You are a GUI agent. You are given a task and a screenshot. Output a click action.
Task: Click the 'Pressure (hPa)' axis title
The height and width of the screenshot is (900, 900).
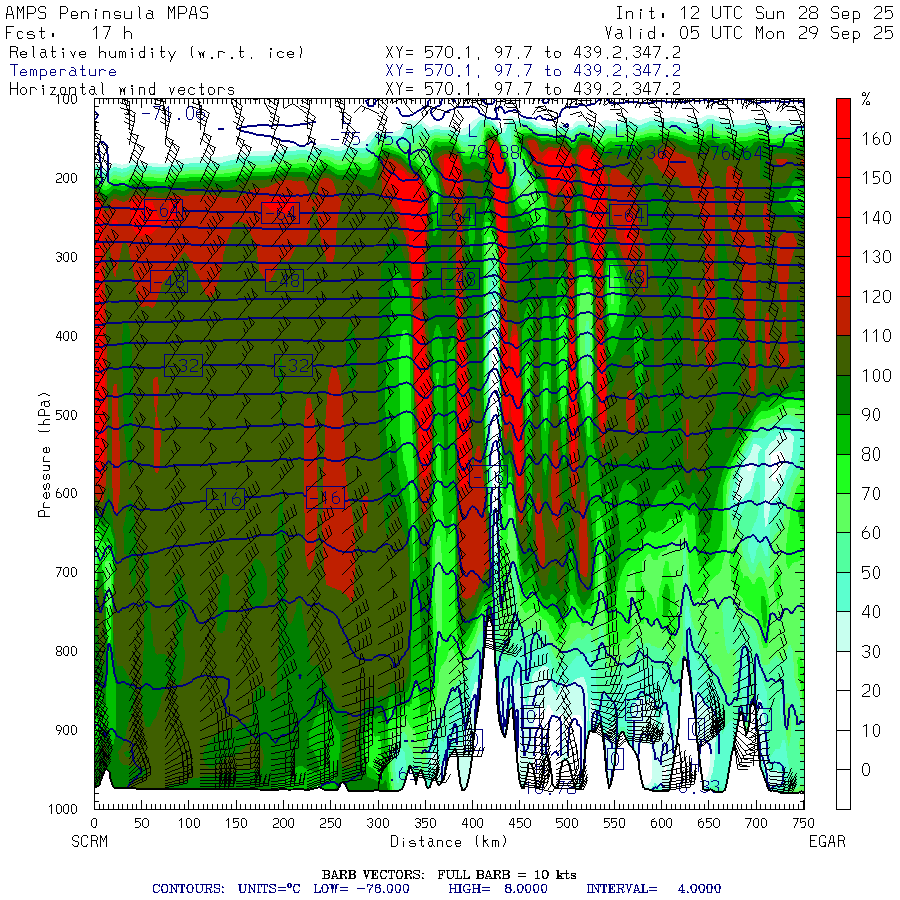pyautogui.click(x=44, y=455)
